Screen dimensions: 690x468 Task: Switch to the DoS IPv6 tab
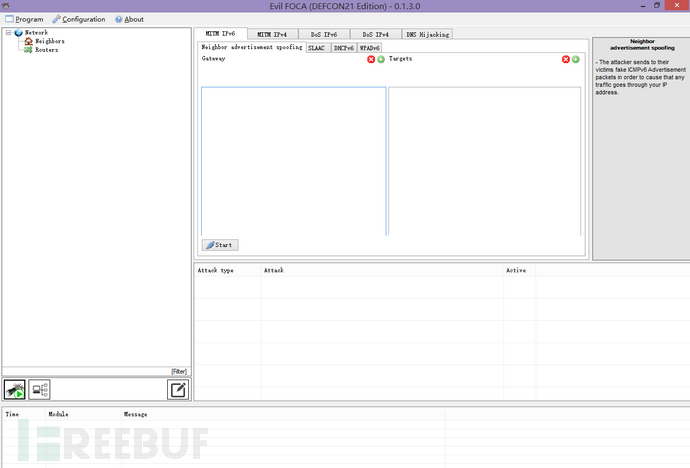(x=324, y=34)
